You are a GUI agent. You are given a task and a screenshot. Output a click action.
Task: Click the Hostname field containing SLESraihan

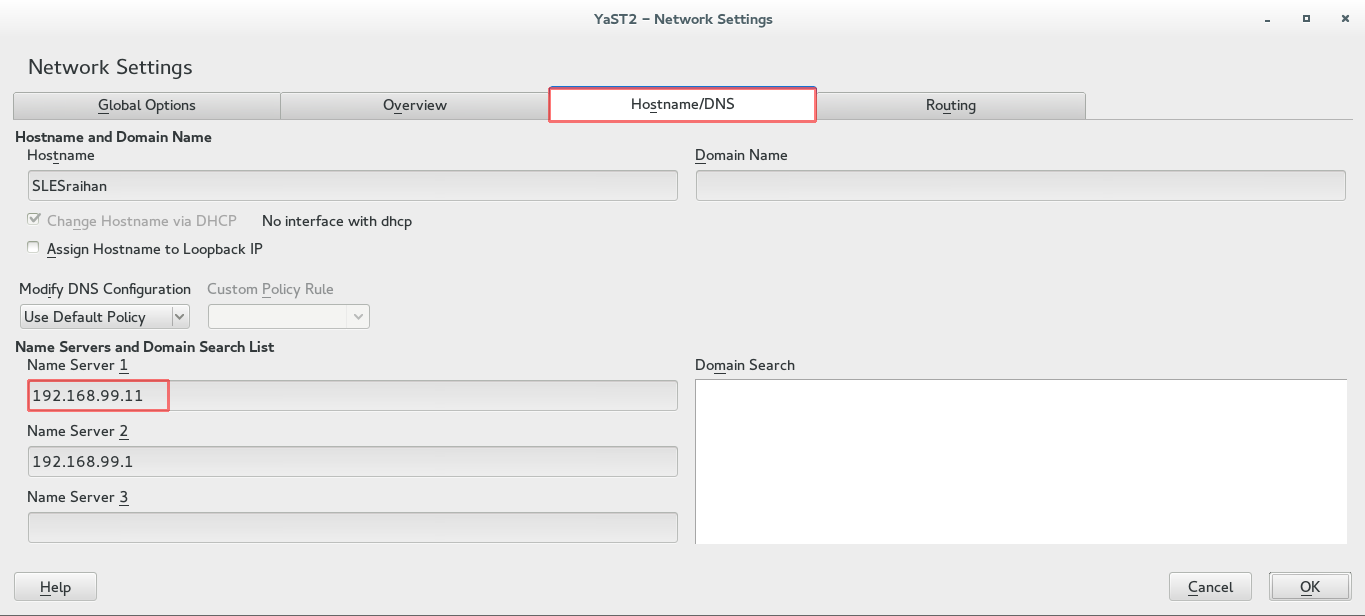tap(353, 185)
